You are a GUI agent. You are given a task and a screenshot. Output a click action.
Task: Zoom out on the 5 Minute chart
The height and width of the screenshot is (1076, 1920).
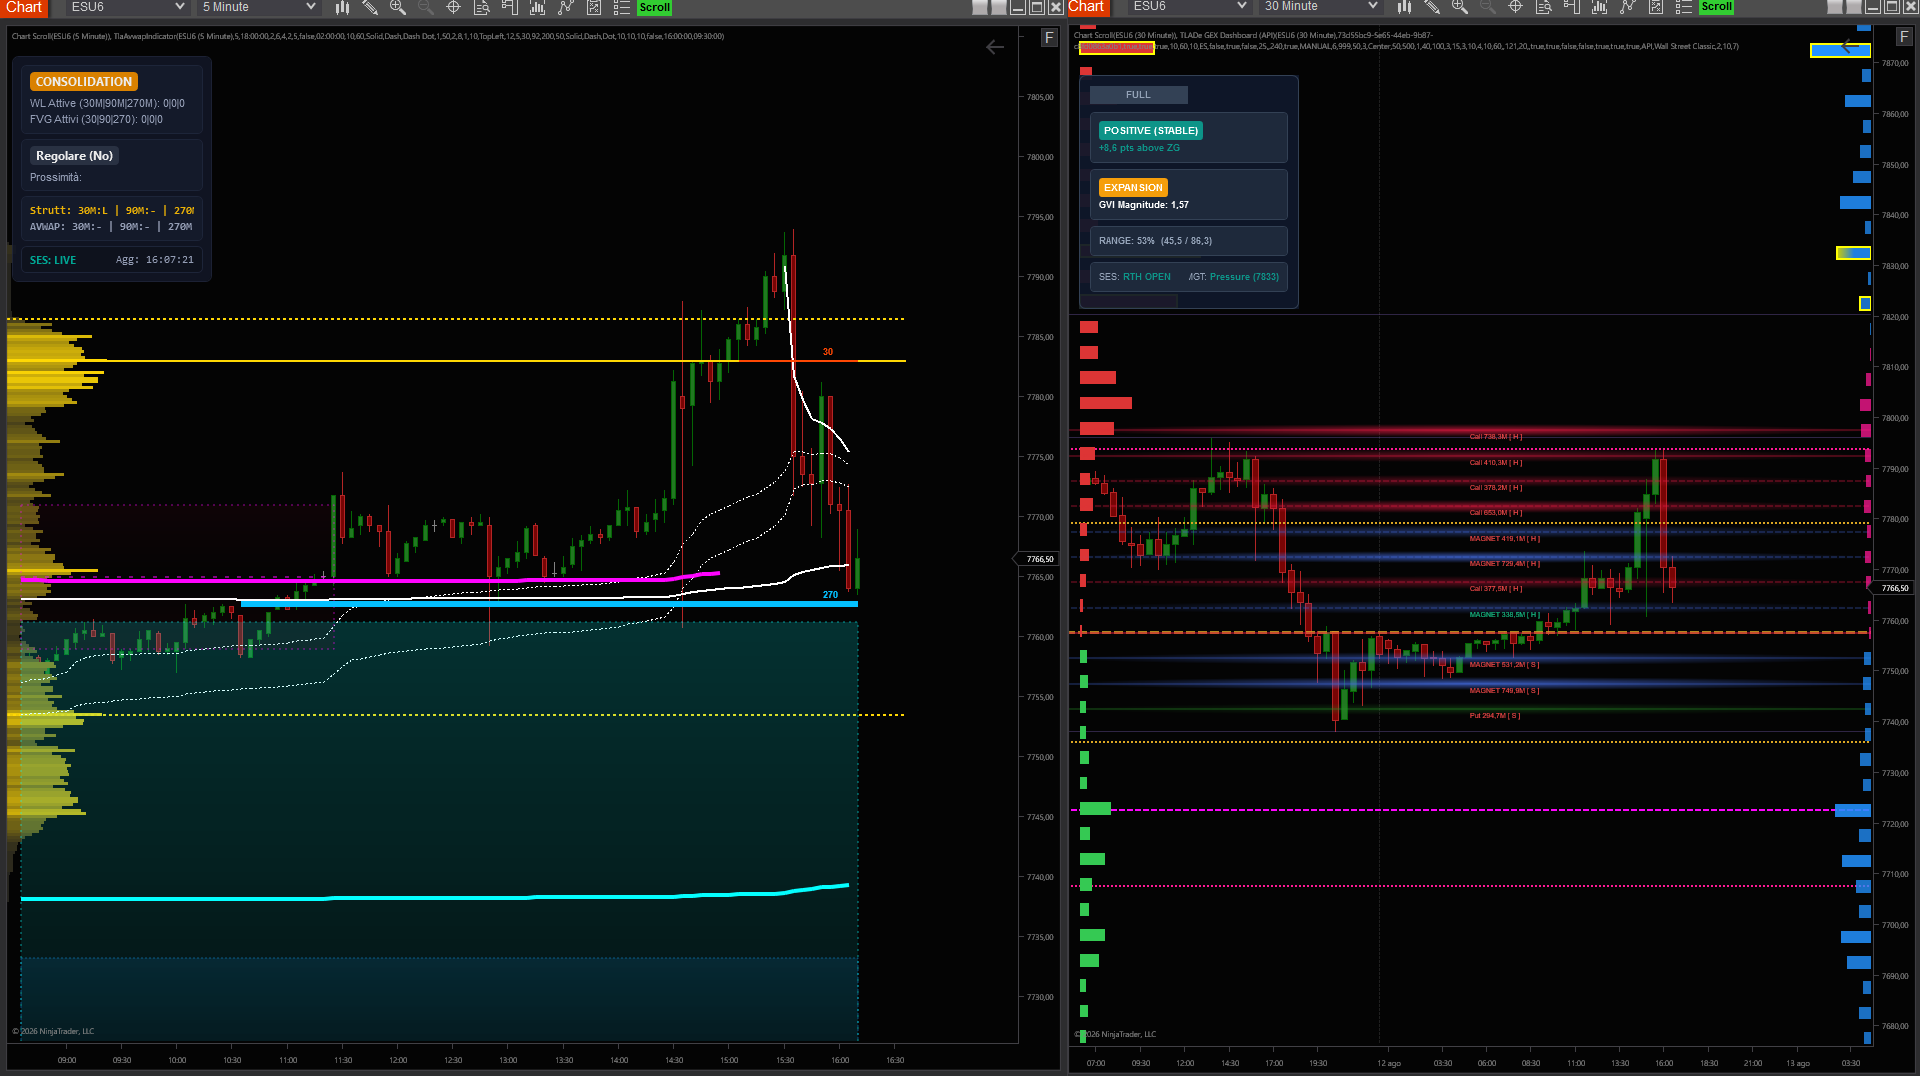click(426, 7)
